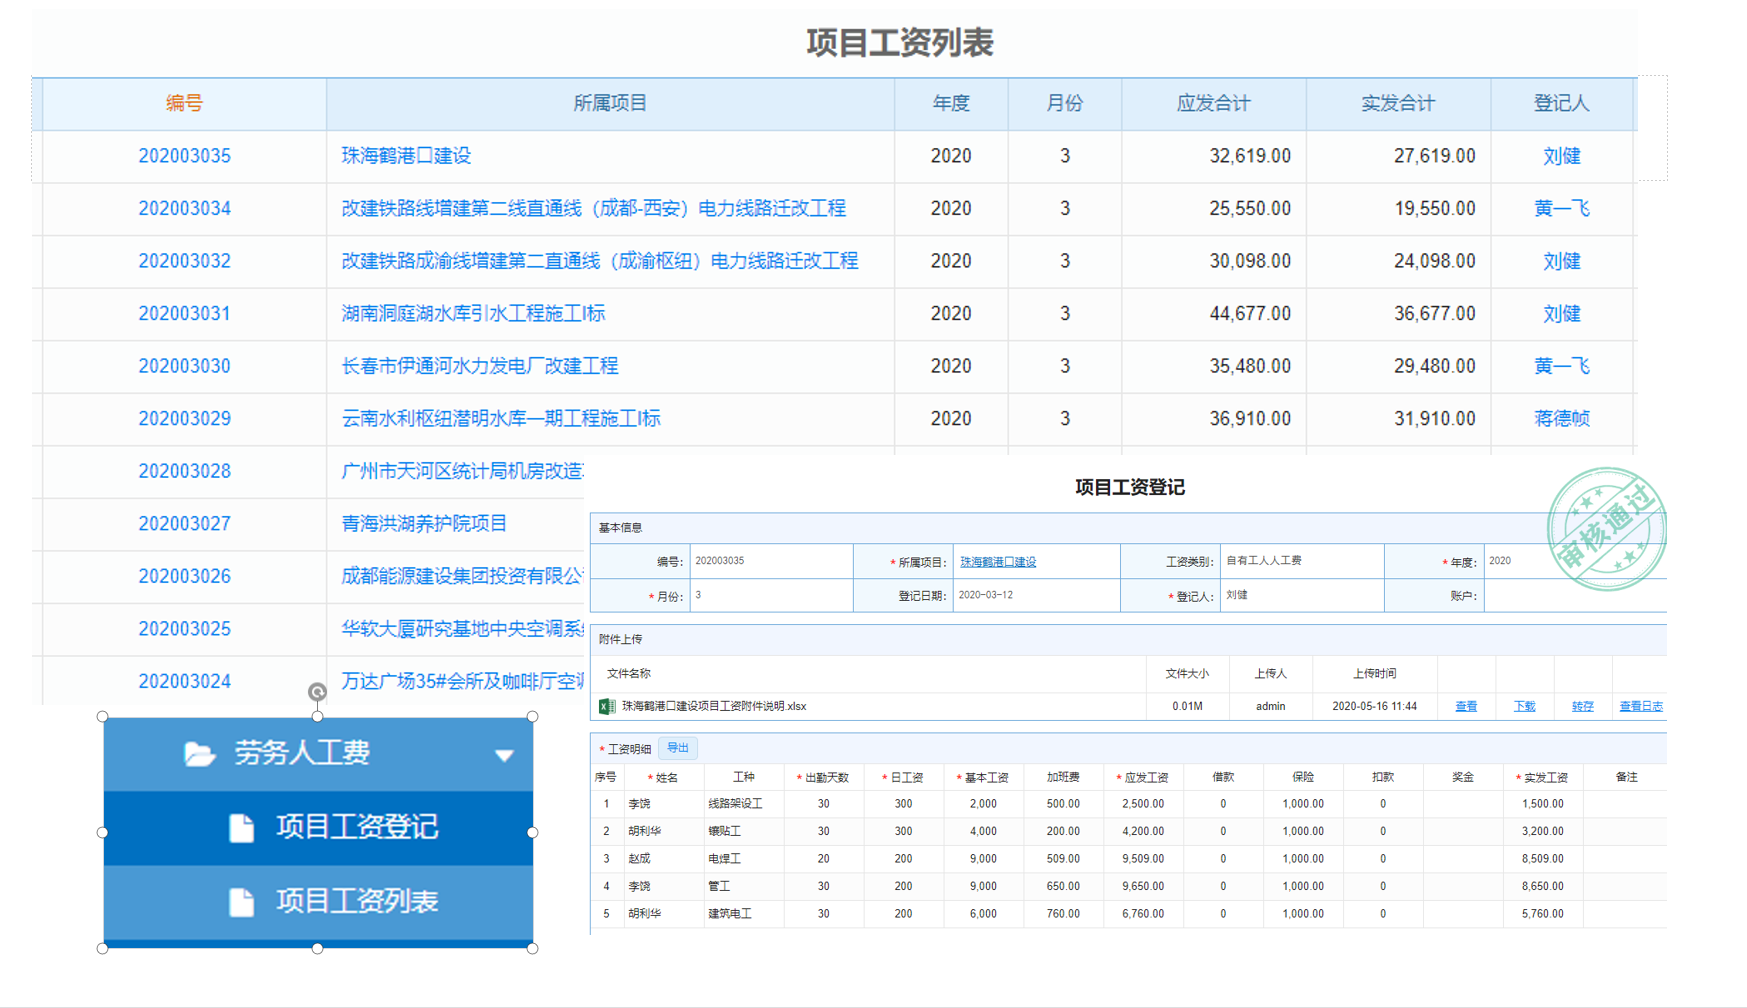Click the folder icon beside 劳务人工费

pos(200,754)
